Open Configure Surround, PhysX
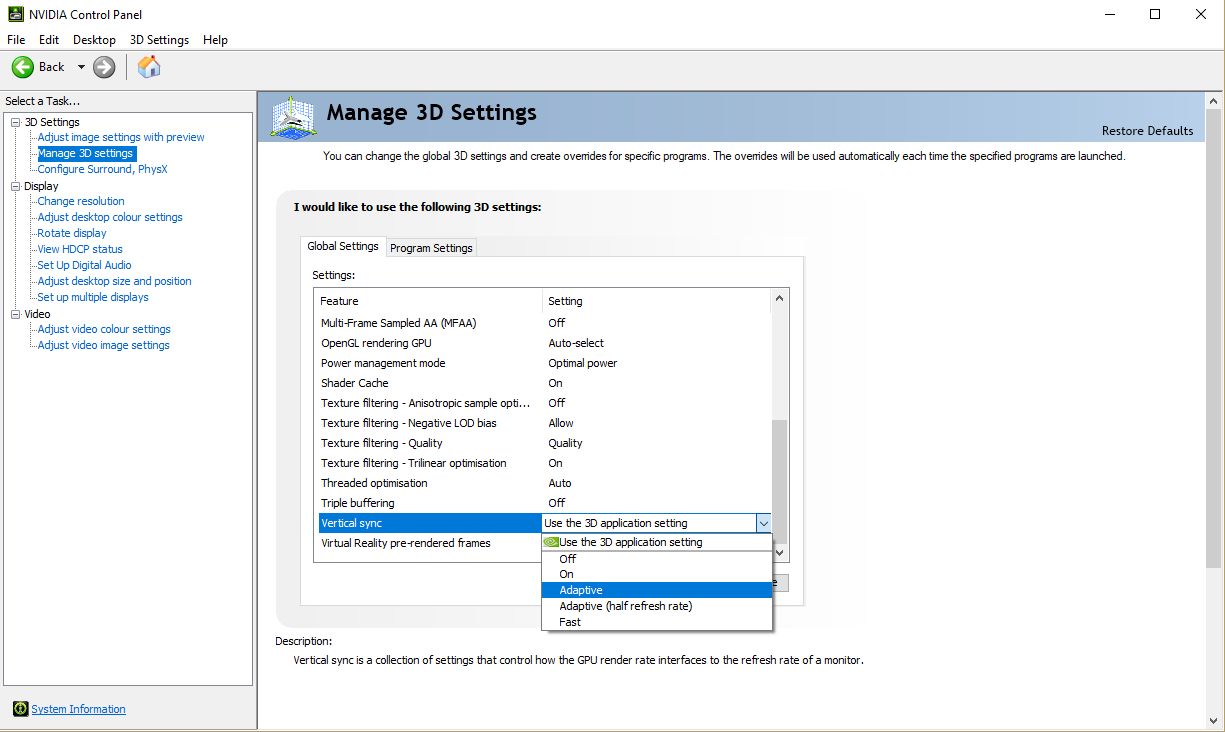The image size is (1225, 732). click(102, 169)
